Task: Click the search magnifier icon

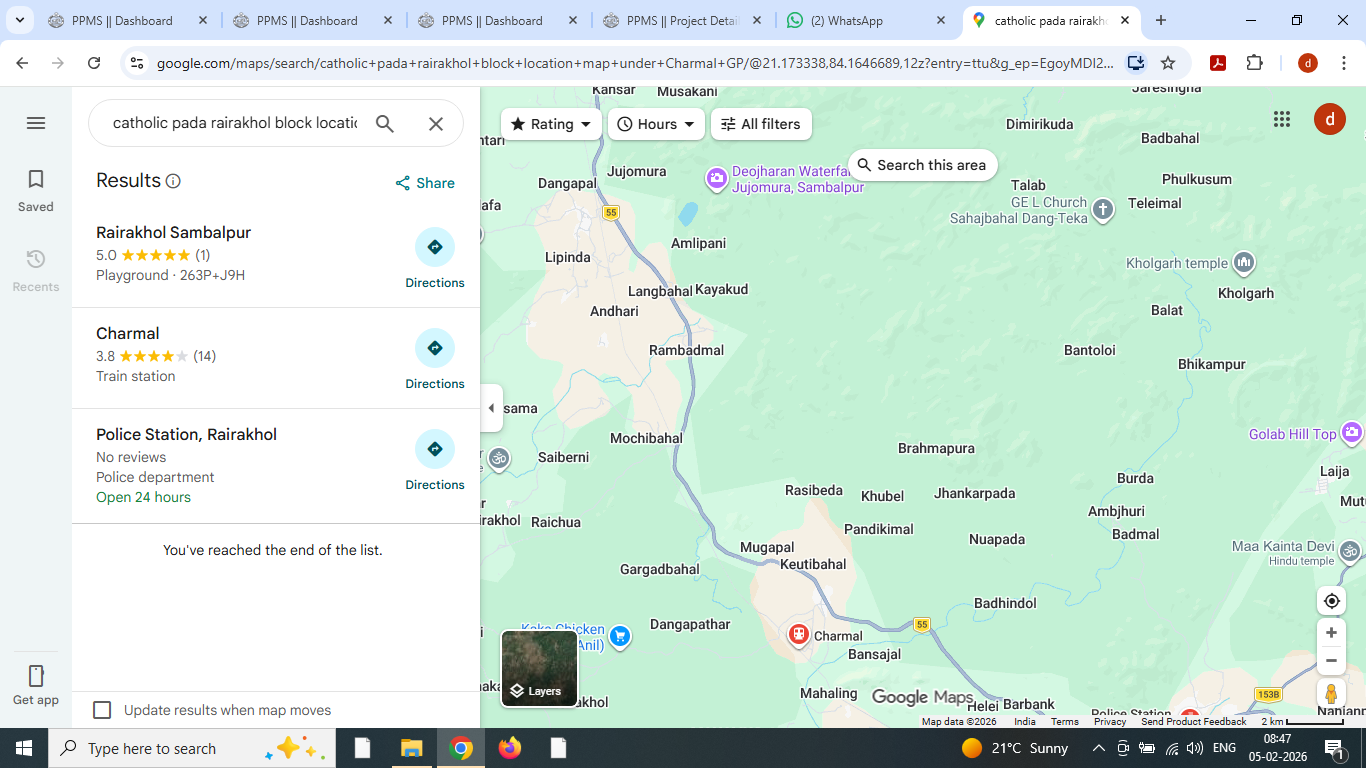Action: 385,124
